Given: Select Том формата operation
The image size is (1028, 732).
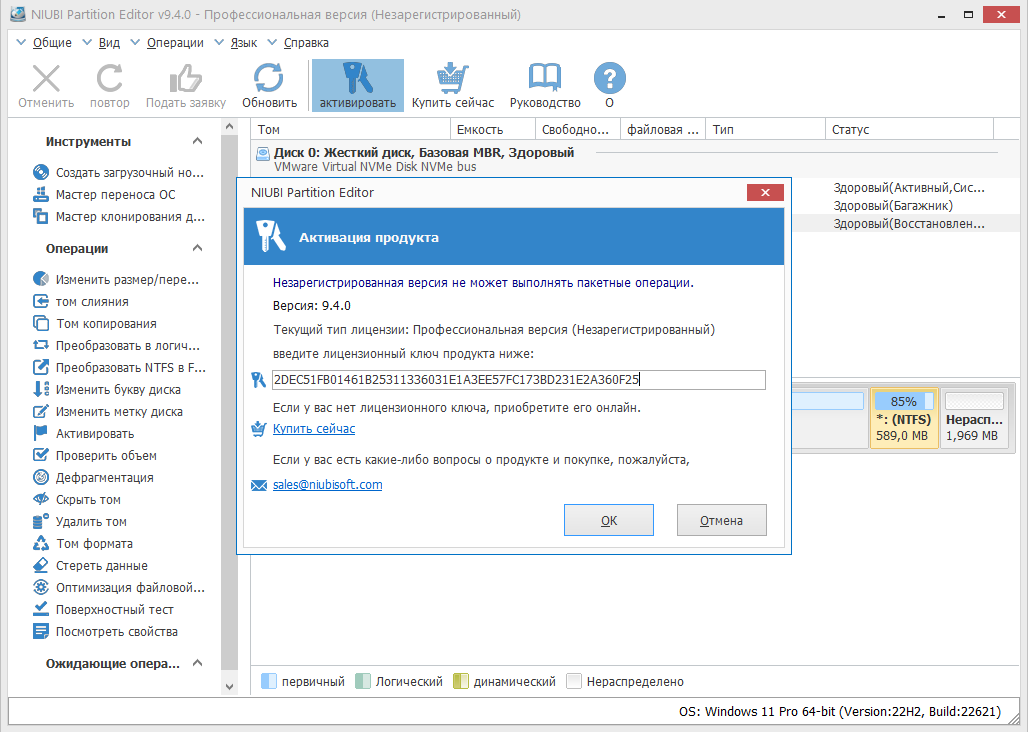Looking at the screenshot, I should pos(83,543).
